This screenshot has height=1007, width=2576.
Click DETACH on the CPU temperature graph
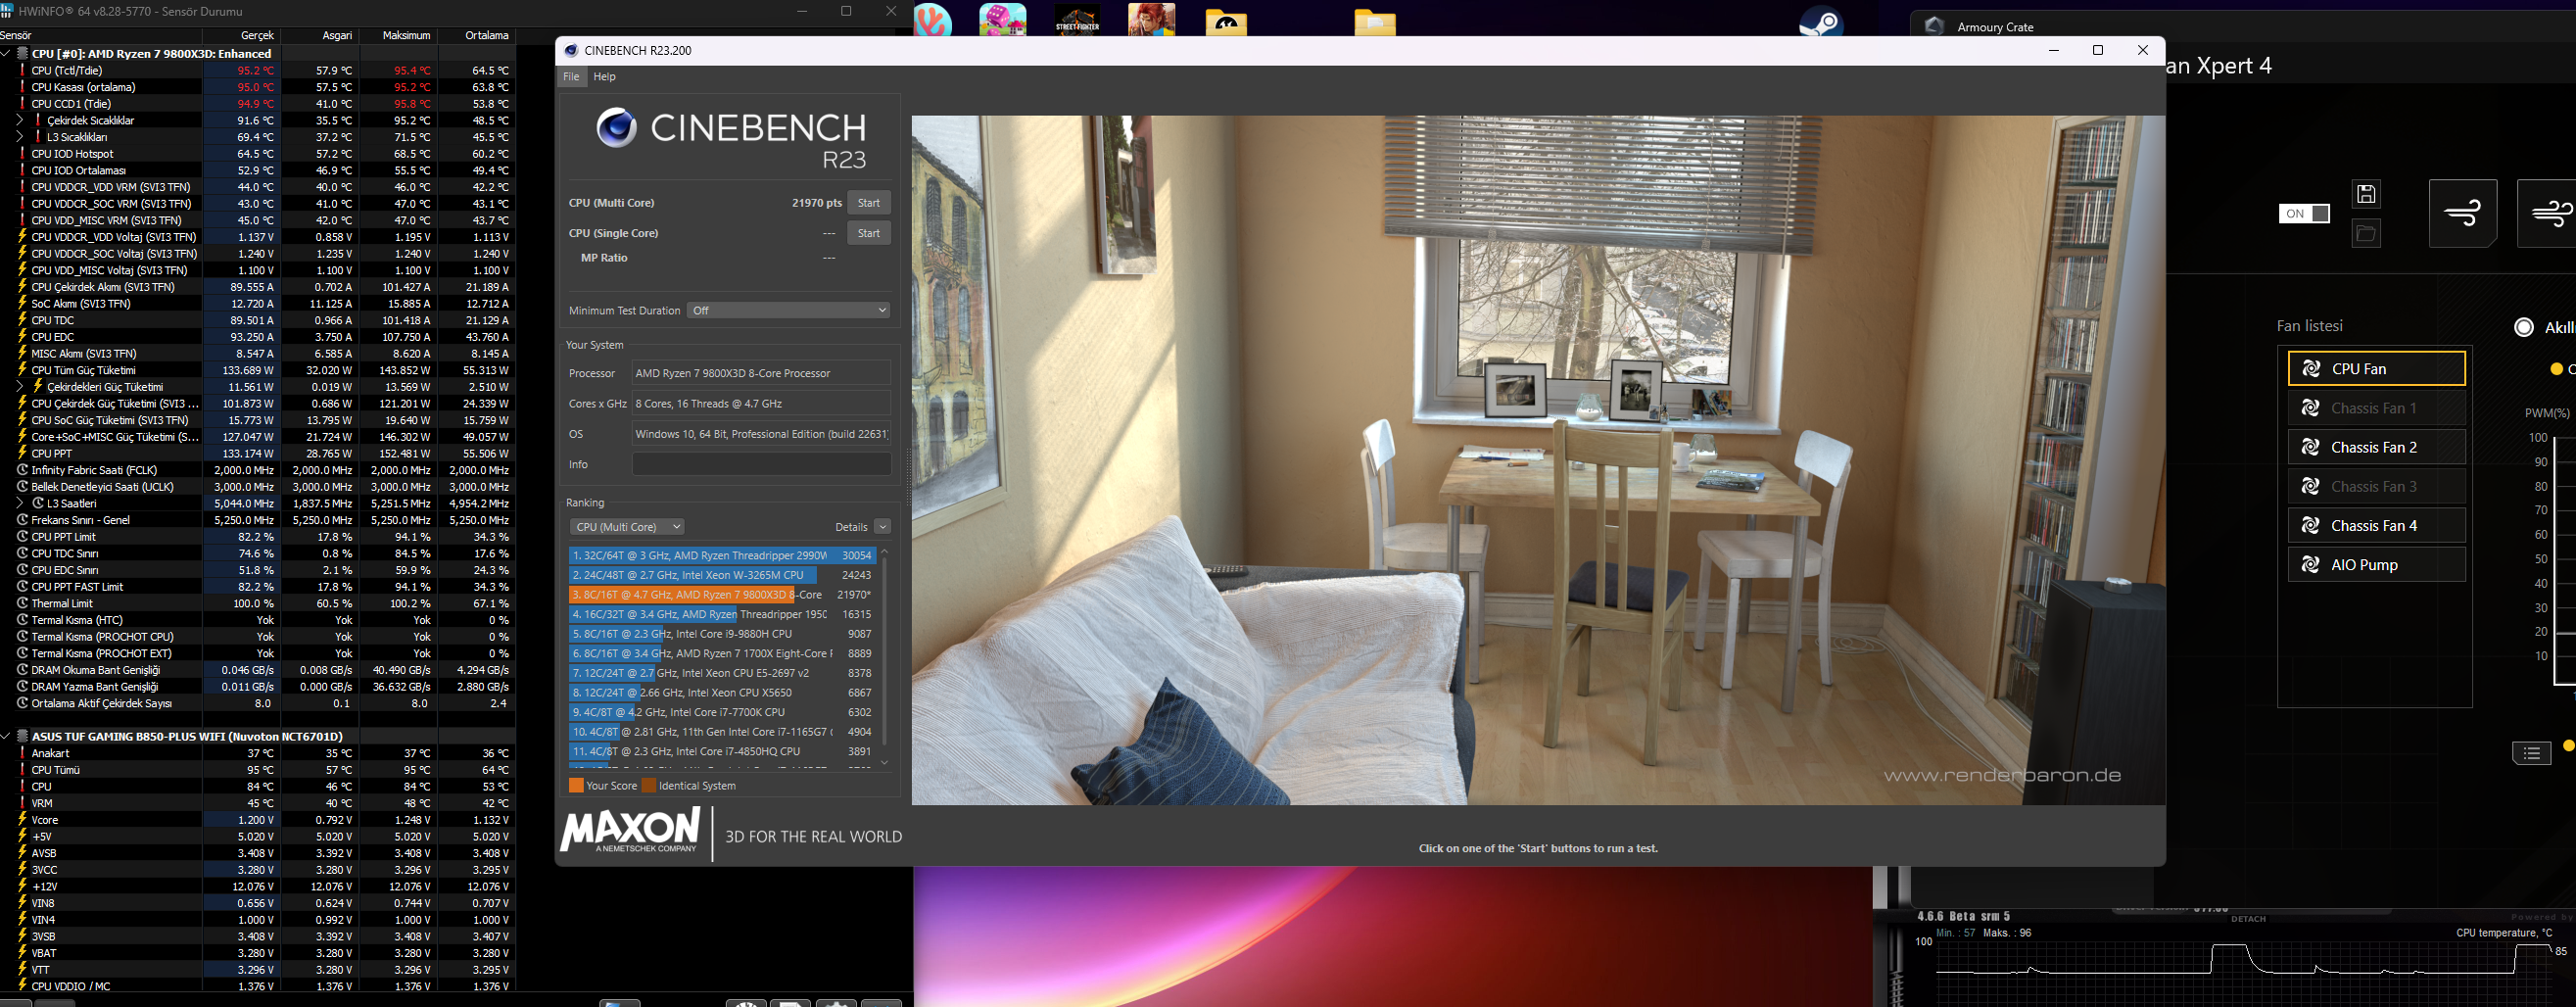point(2248,919)
